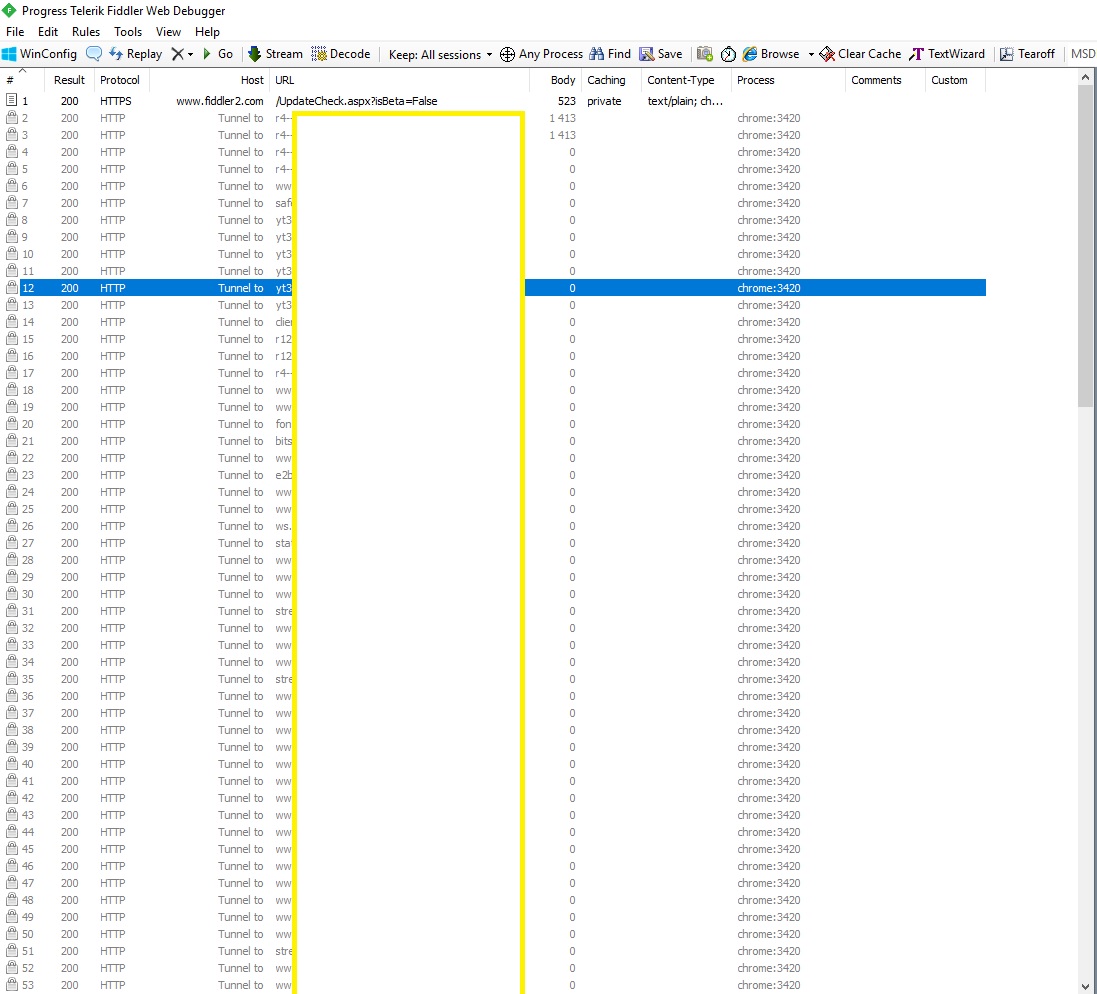Click the timer stopwatch icon
Viewport: 1097px width, 994px height.
[728, 54]
